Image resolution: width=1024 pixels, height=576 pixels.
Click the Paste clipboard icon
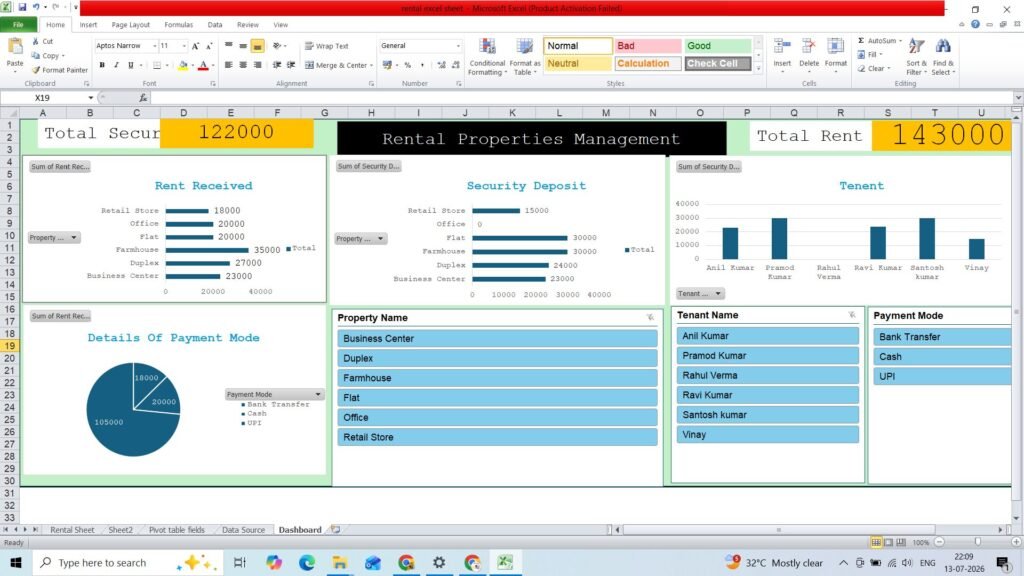click(14, 47)
